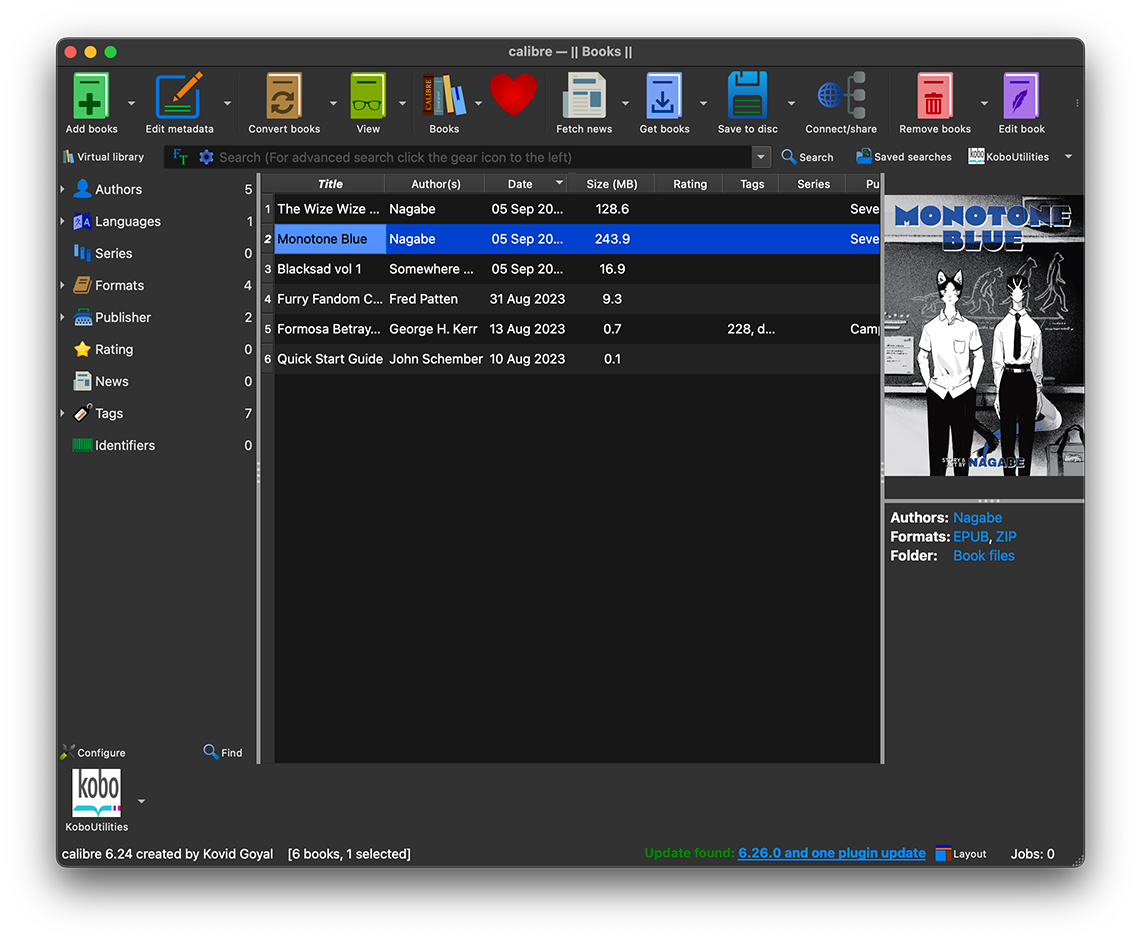Toggle the full text search icon
This screenshot has height=941, width=1140.
pos(180,157)
